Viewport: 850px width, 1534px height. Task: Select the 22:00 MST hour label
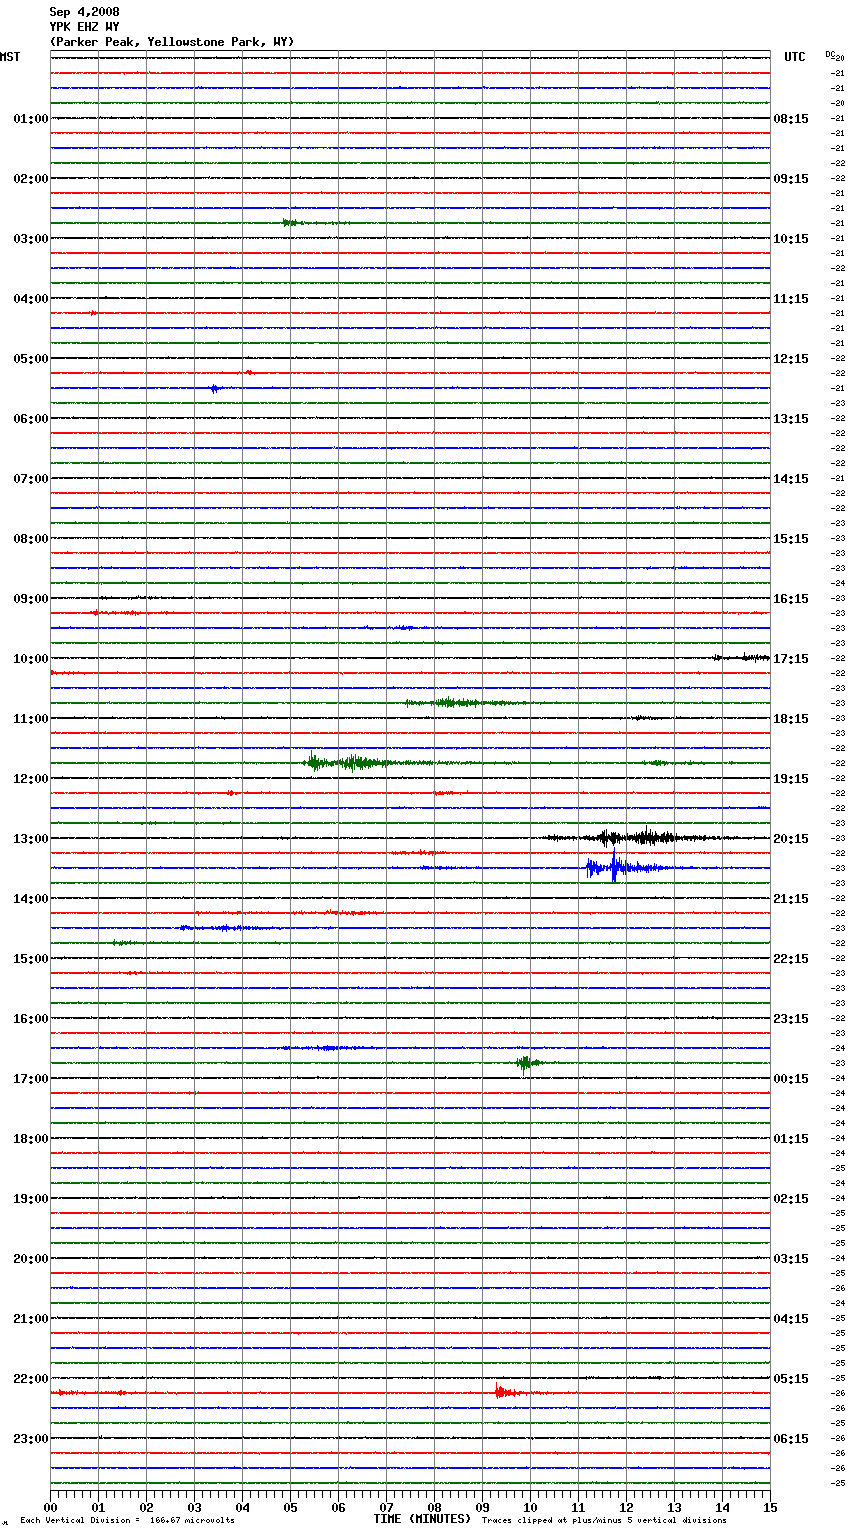(30, 1379)
